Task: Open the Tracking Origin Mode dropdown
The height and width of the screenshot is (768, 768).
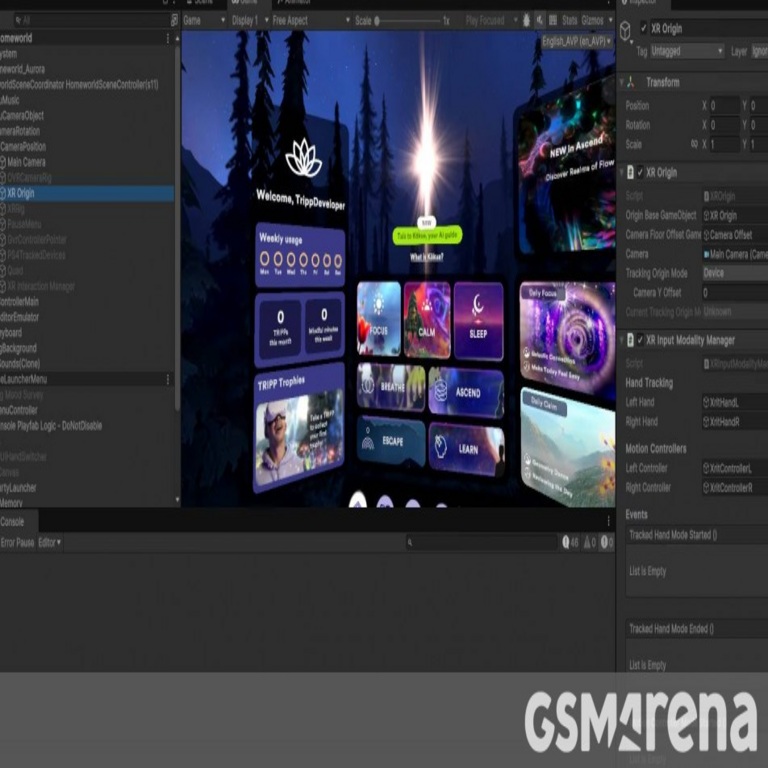Action: 733,273
